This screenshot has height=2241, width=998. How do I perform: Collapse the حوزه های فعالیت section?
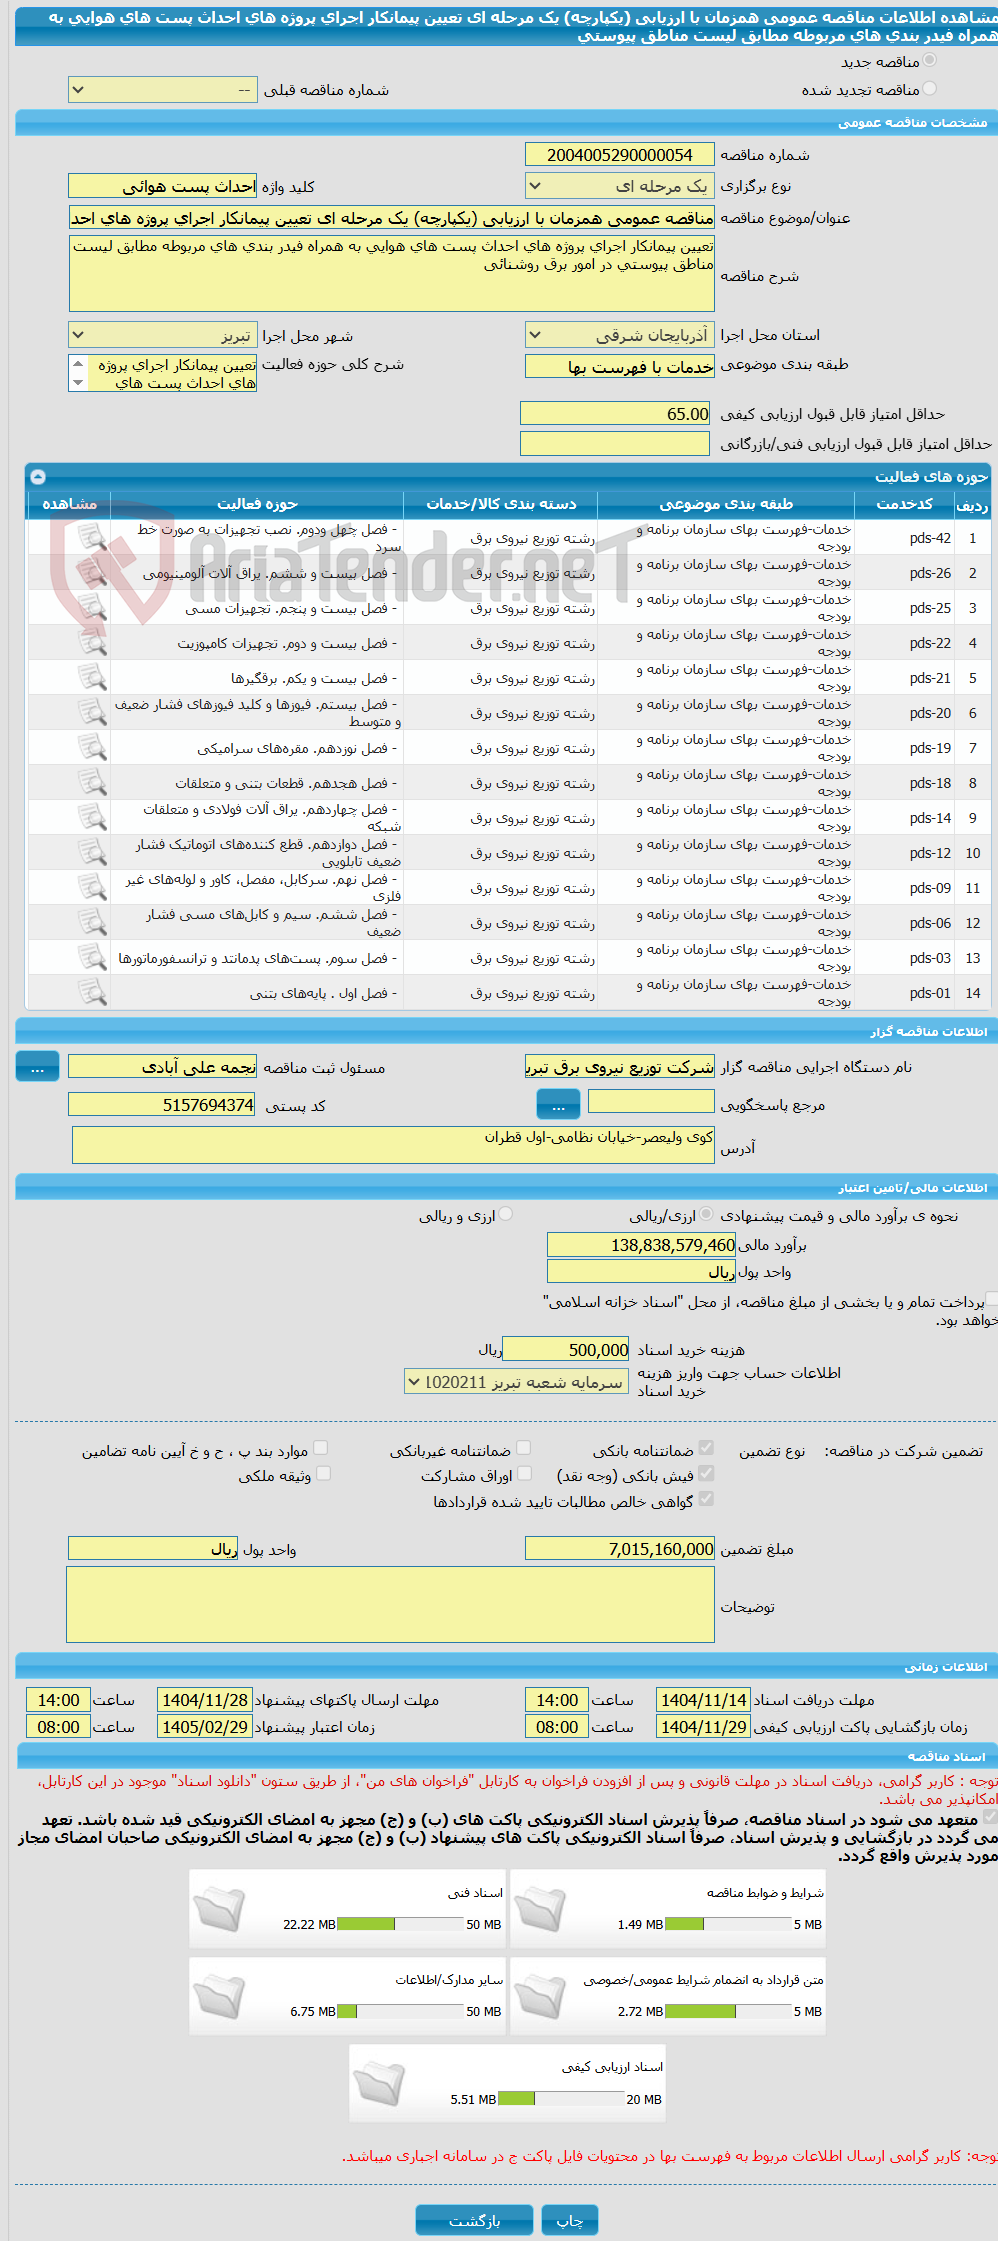click(x=38, y=477)
